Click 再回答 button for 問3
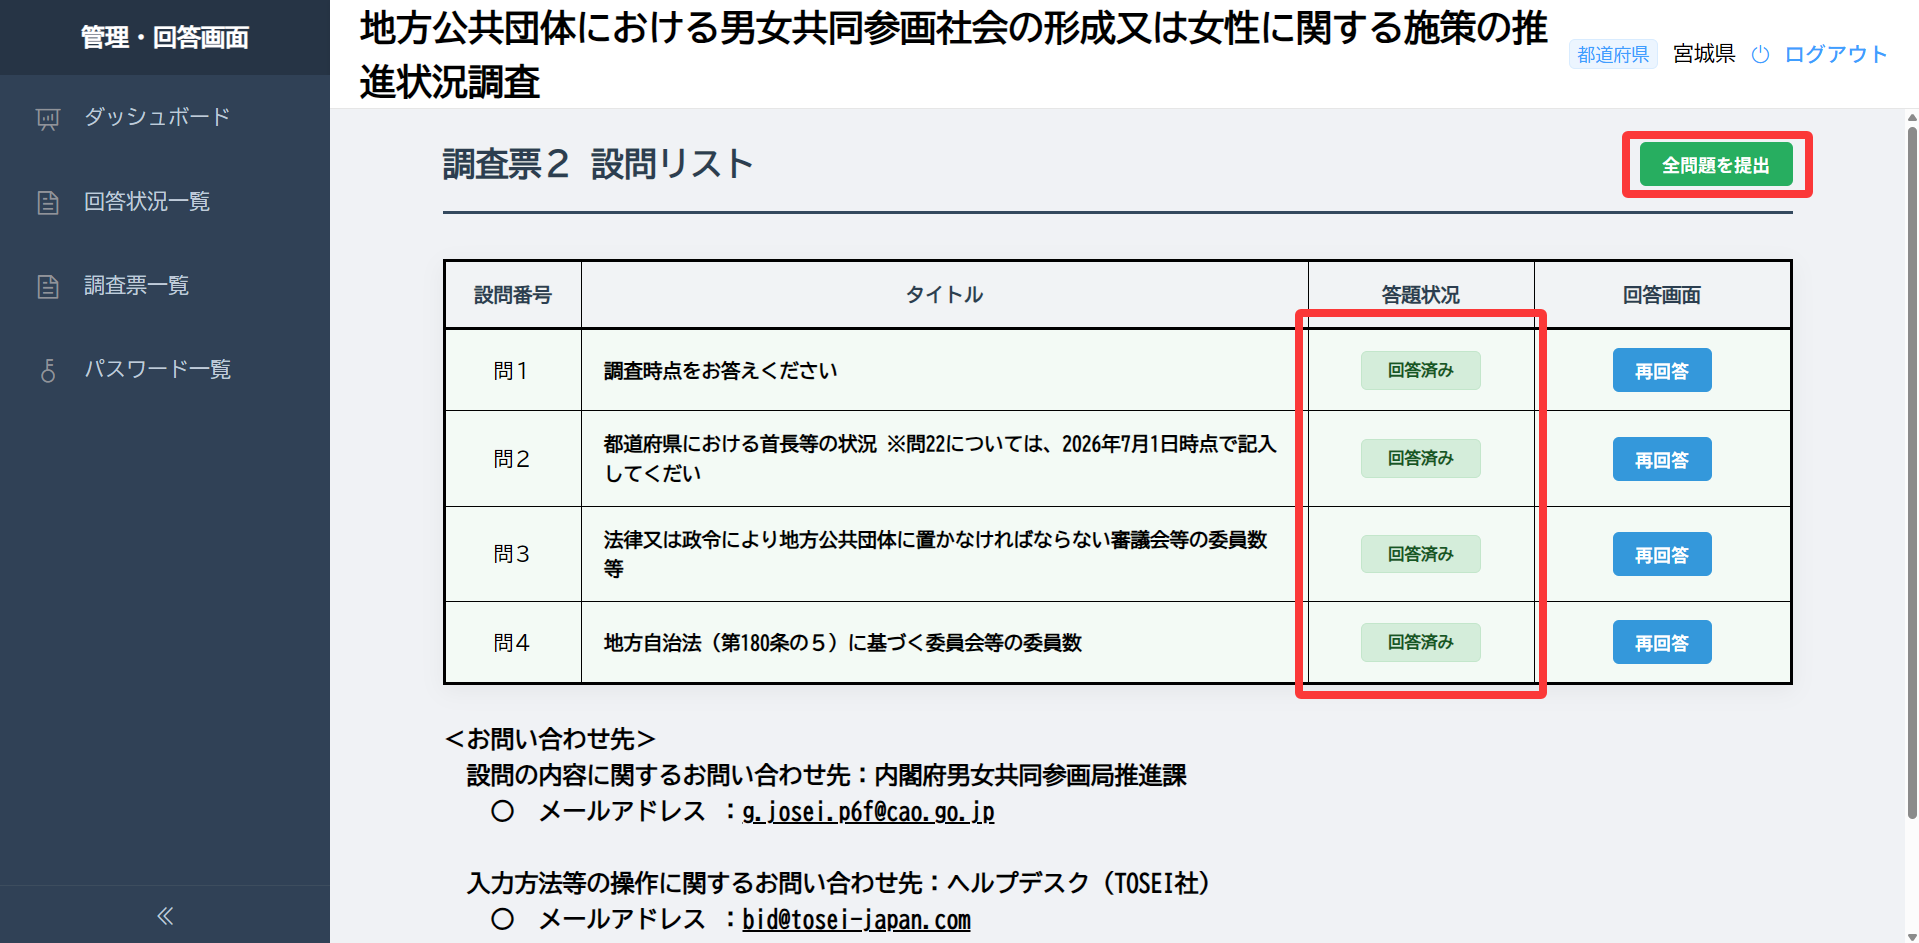Screen dimensions: 1919x943 click(1662, 554)
